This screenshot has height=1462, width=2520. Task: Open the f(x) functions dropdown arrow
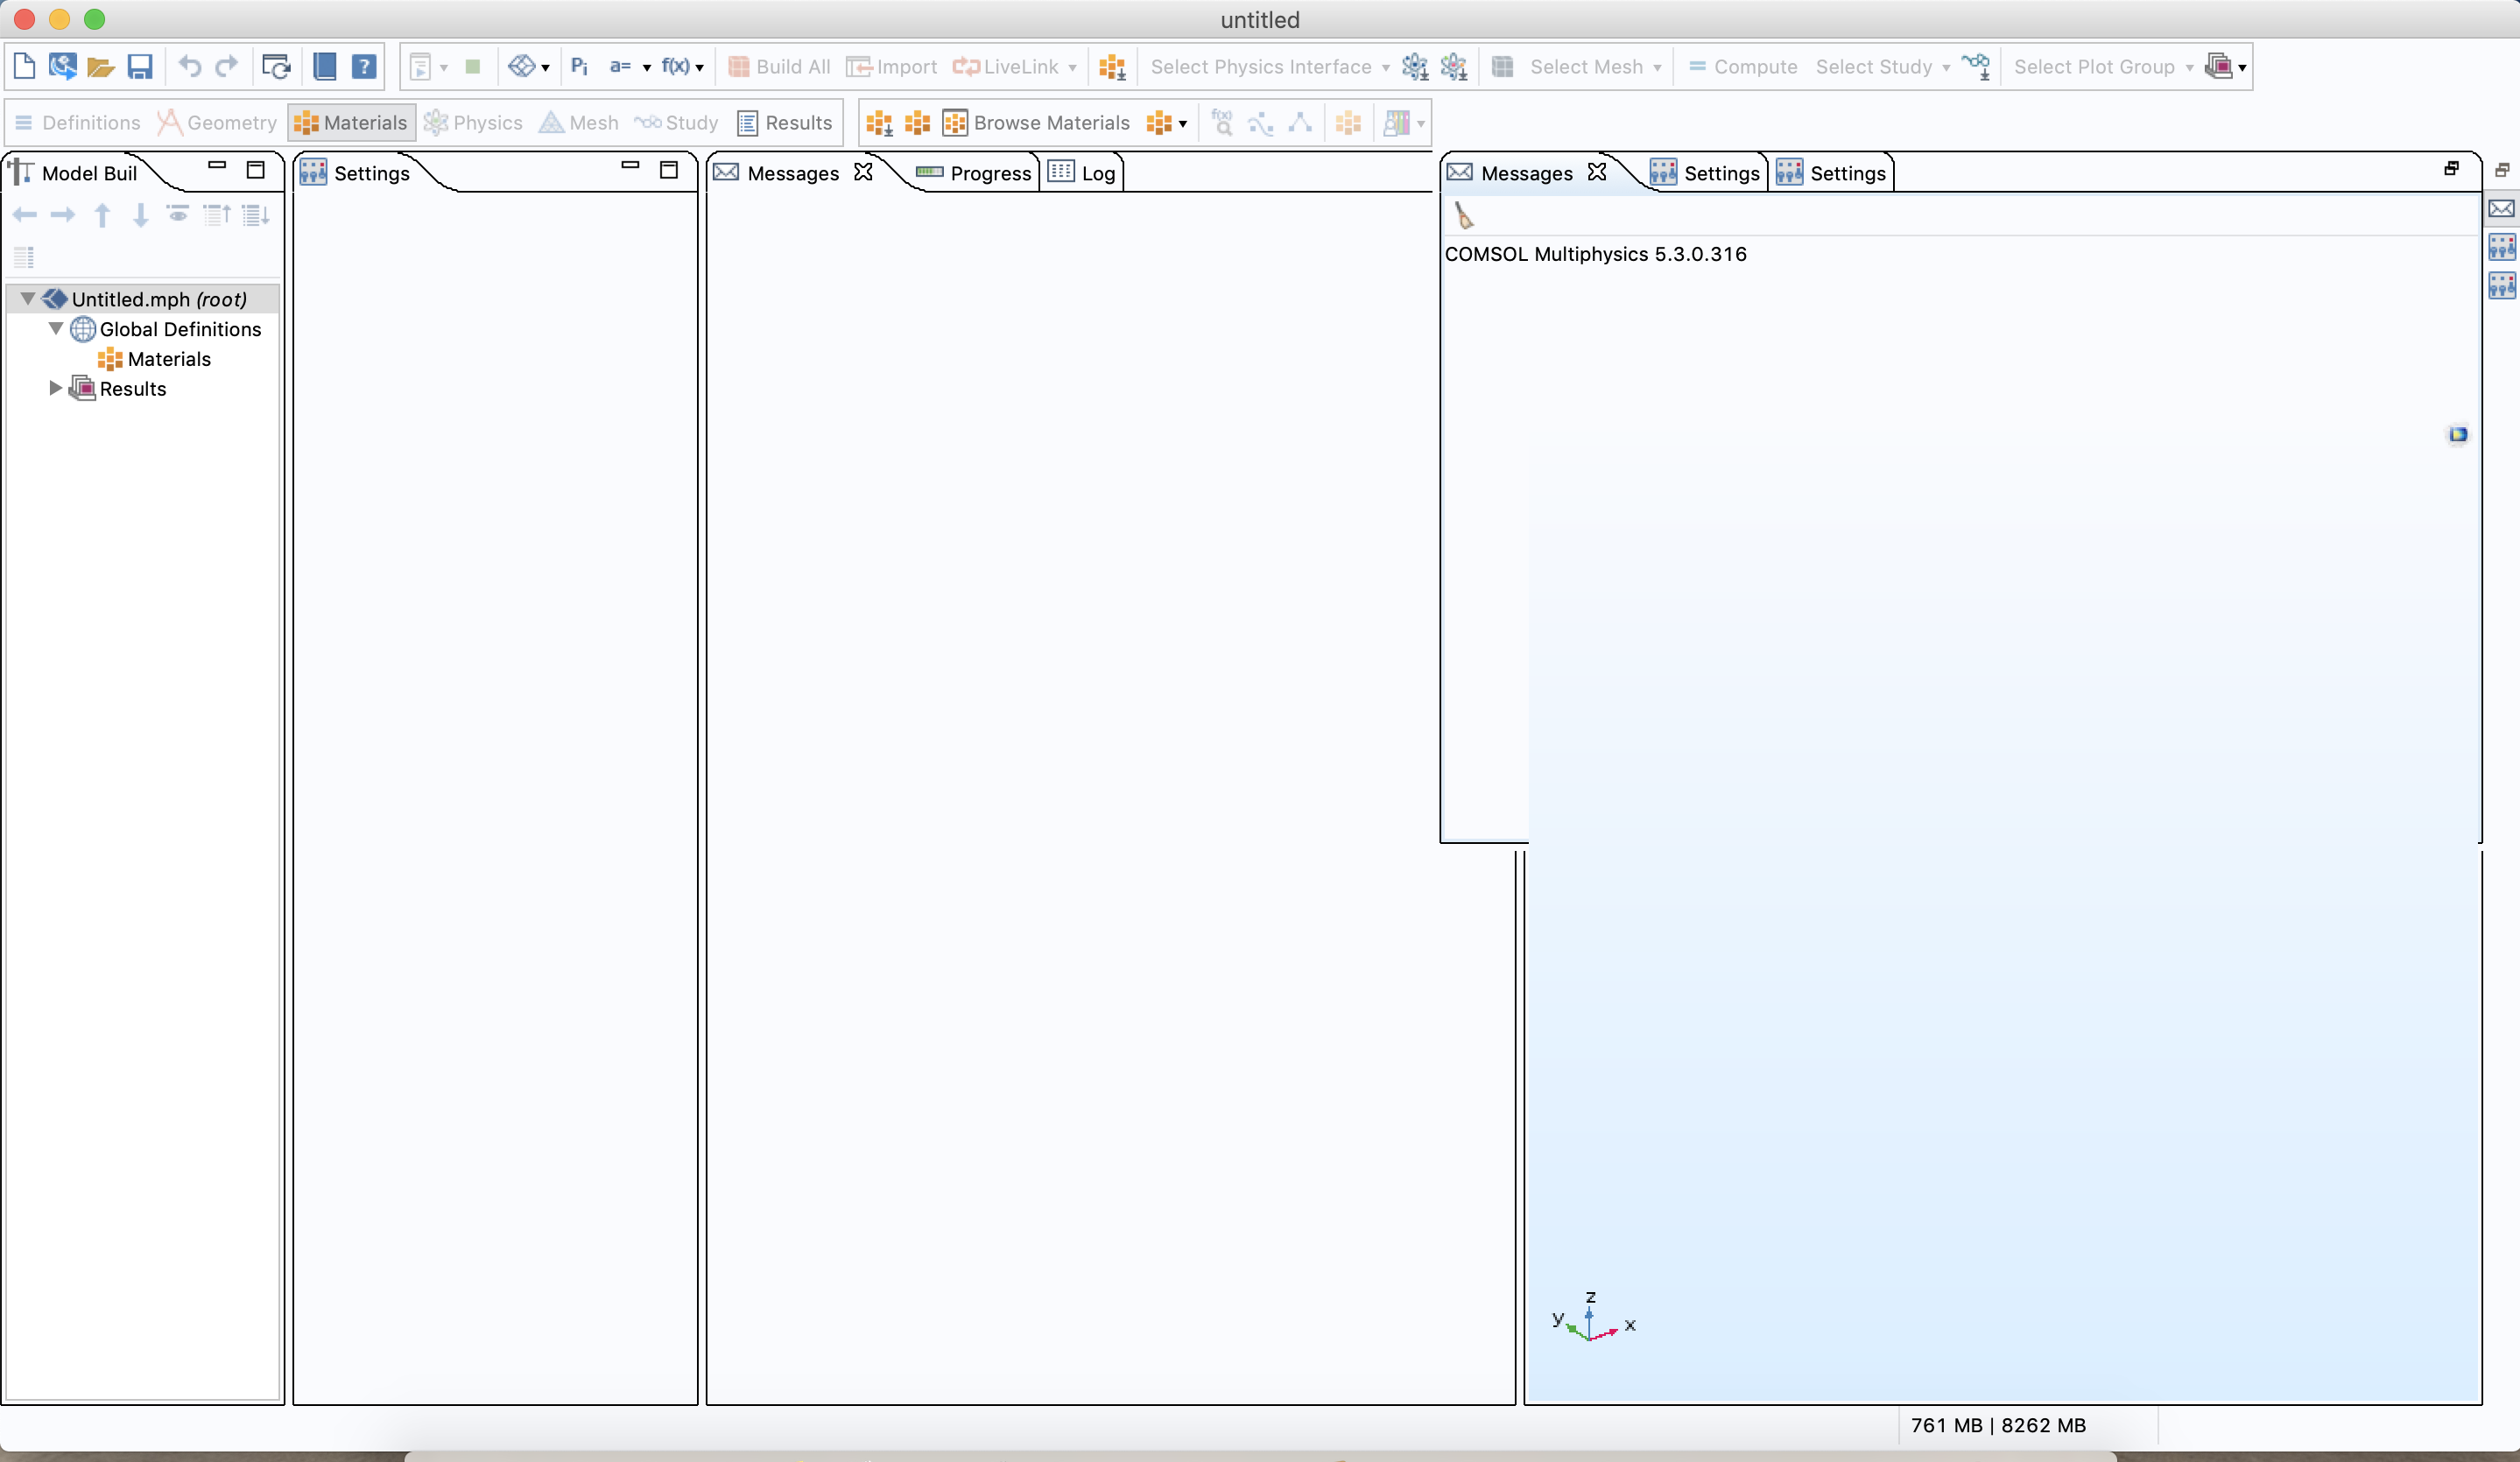point(699,68)
